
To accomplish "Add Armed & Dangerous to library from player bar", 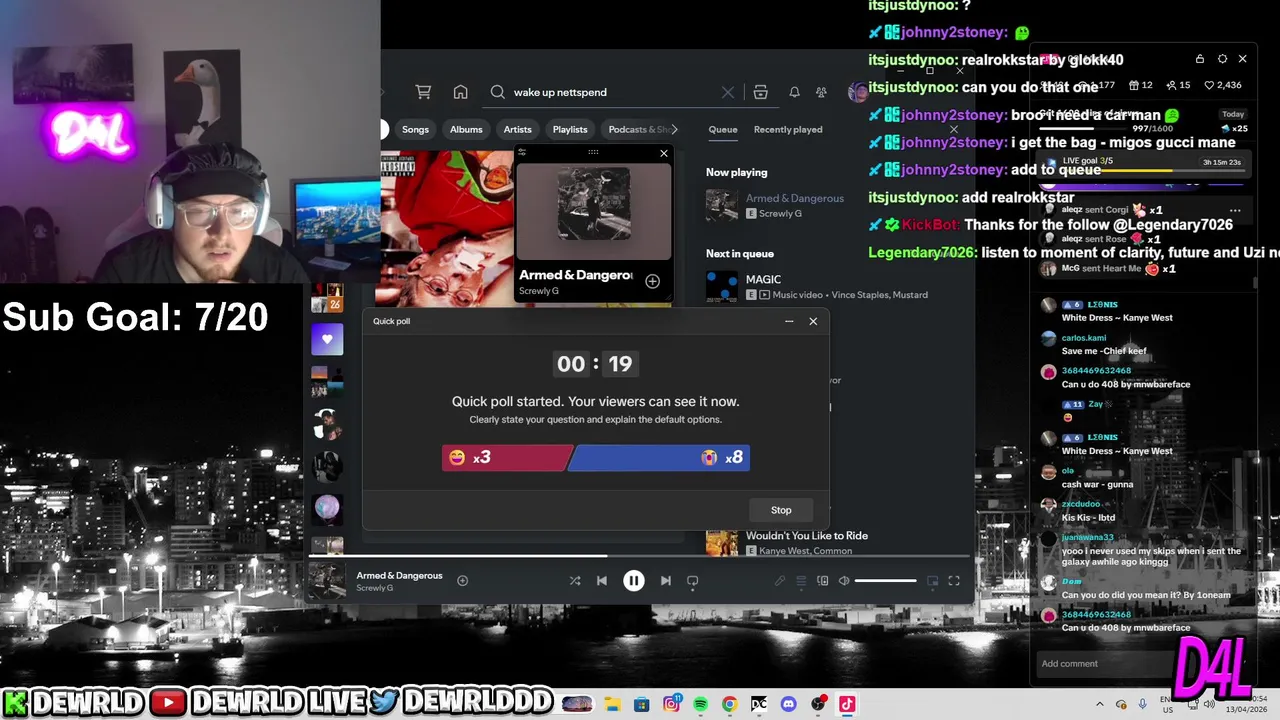I will (462, 580).
